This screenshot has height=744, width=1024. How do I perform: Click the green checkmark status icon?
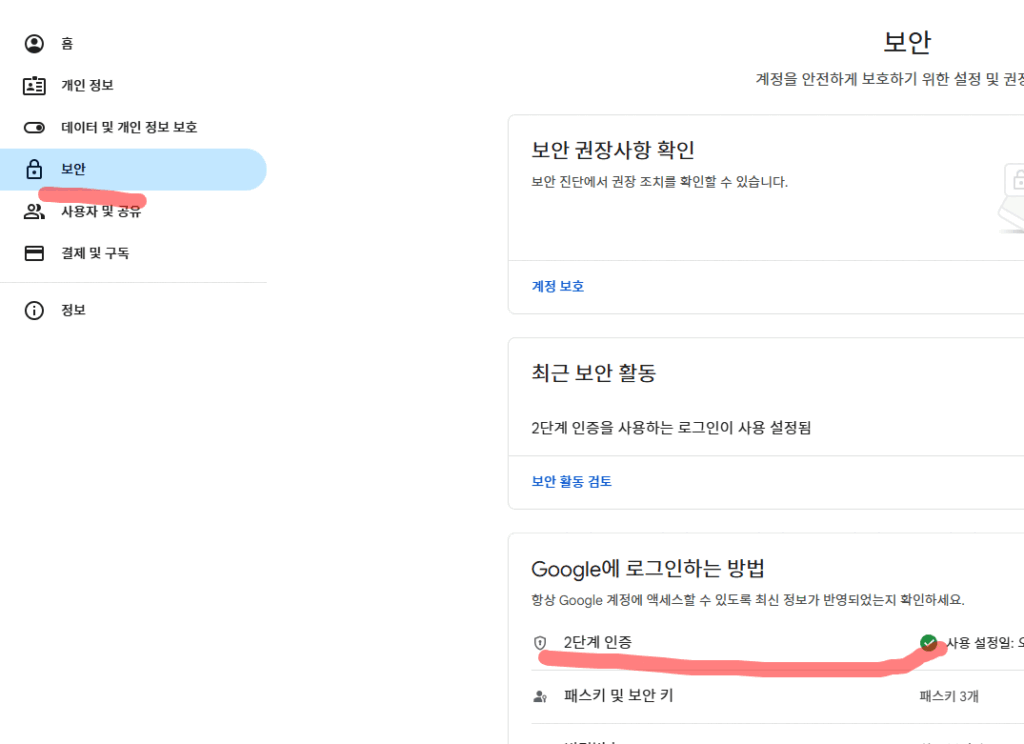928,643
